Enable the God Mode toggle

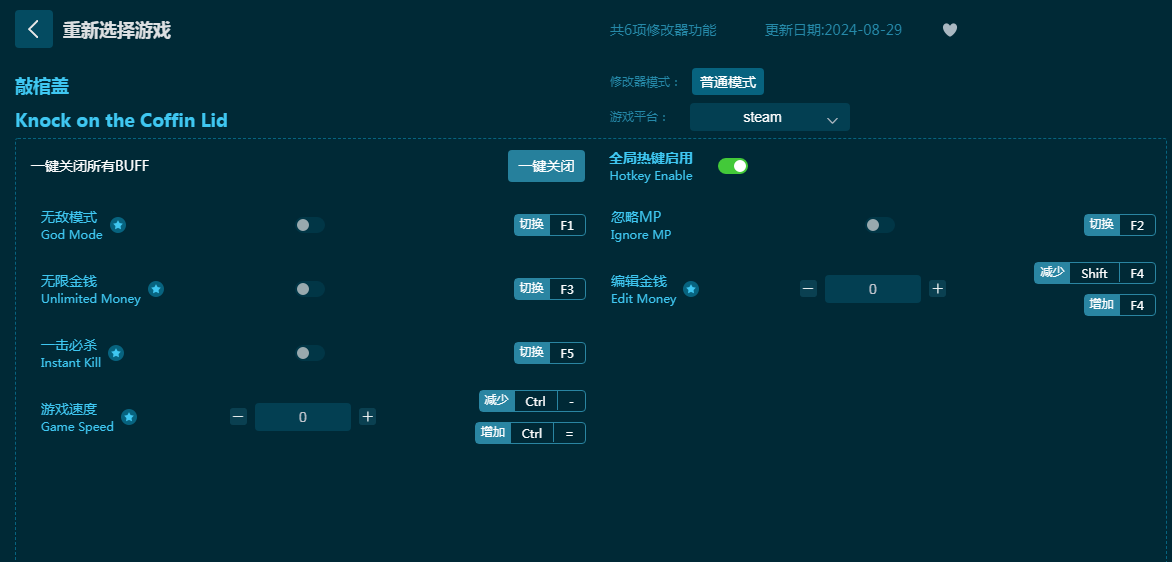tap(310, 225)
